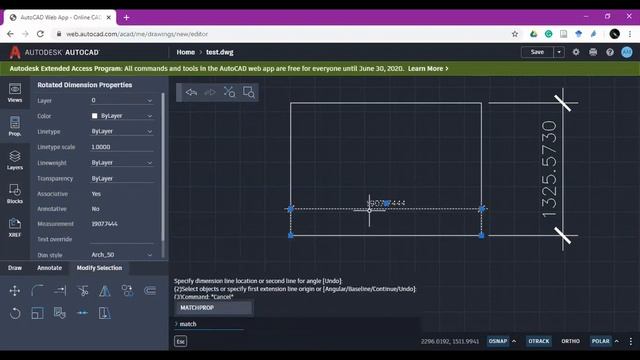Open the Save dropdown arrow
Viewport: 640px width, 360px height.
pos(559,52)
